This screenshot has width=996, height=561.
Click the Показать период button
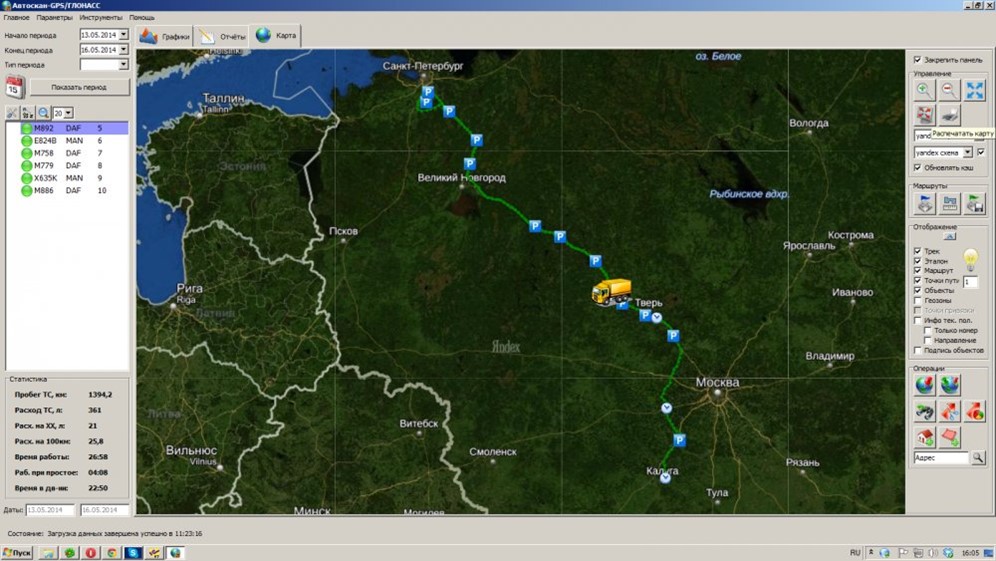point(79,87)
